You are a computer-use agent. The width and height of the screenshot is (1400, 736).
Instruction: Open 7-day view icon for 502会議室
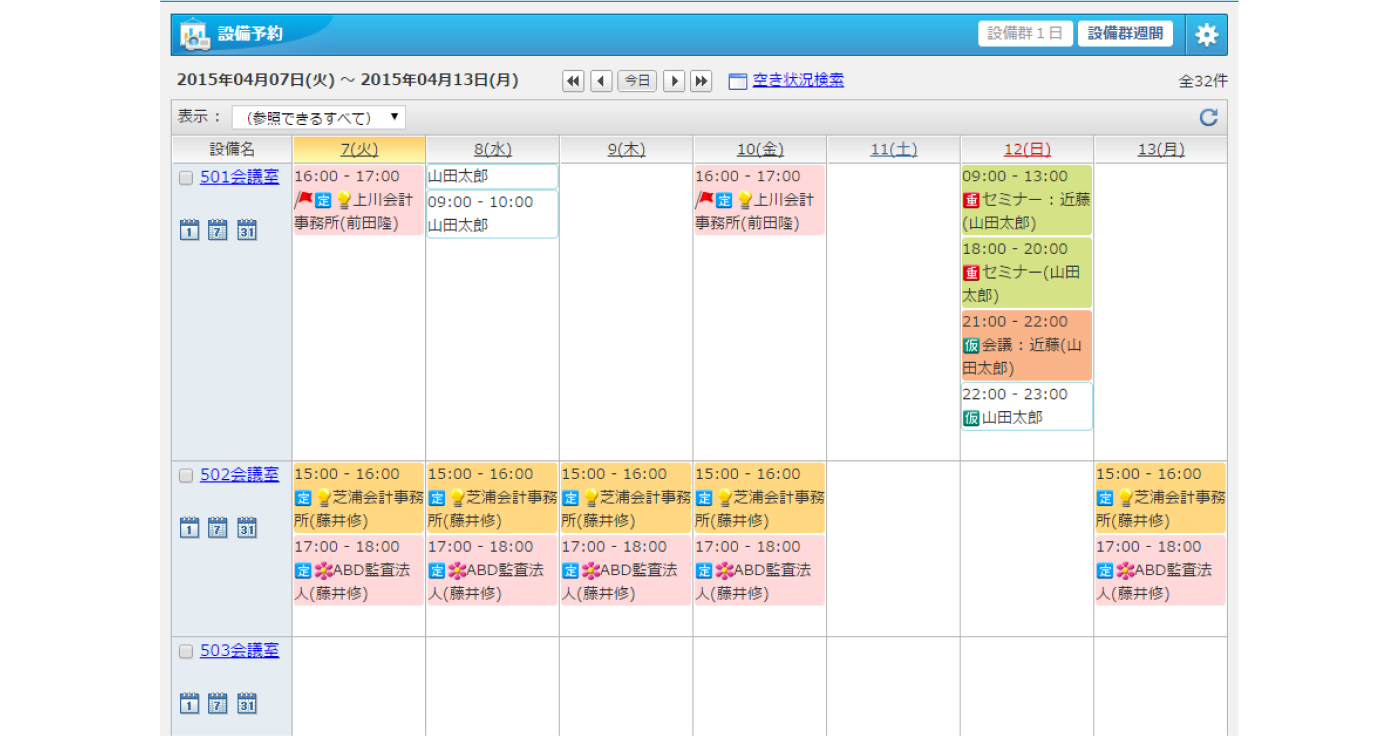[x=218, y=528]
